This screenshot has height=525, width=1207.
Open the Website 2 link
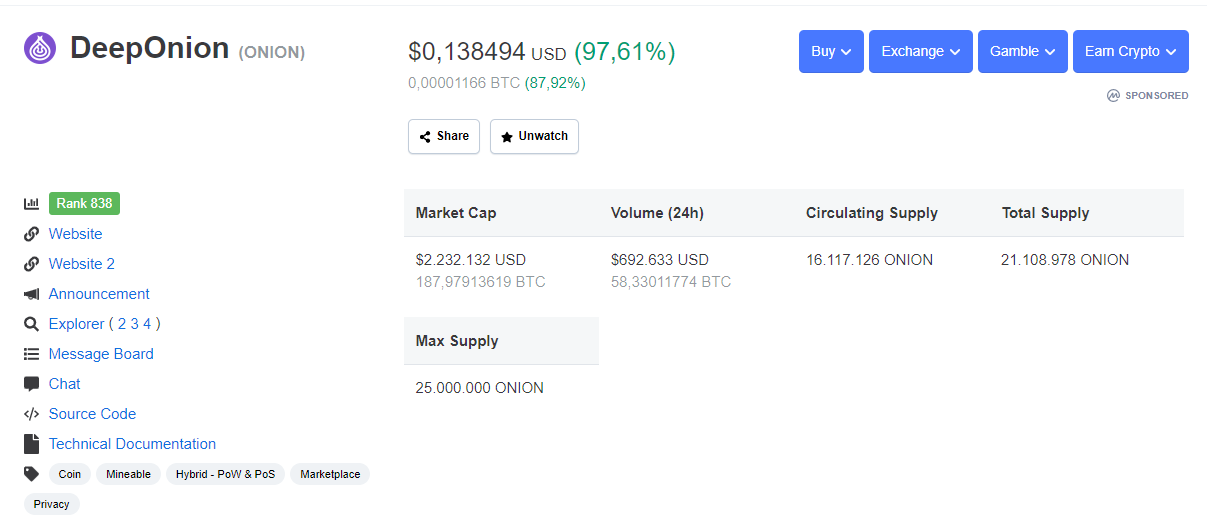click(x=82, y=264)
